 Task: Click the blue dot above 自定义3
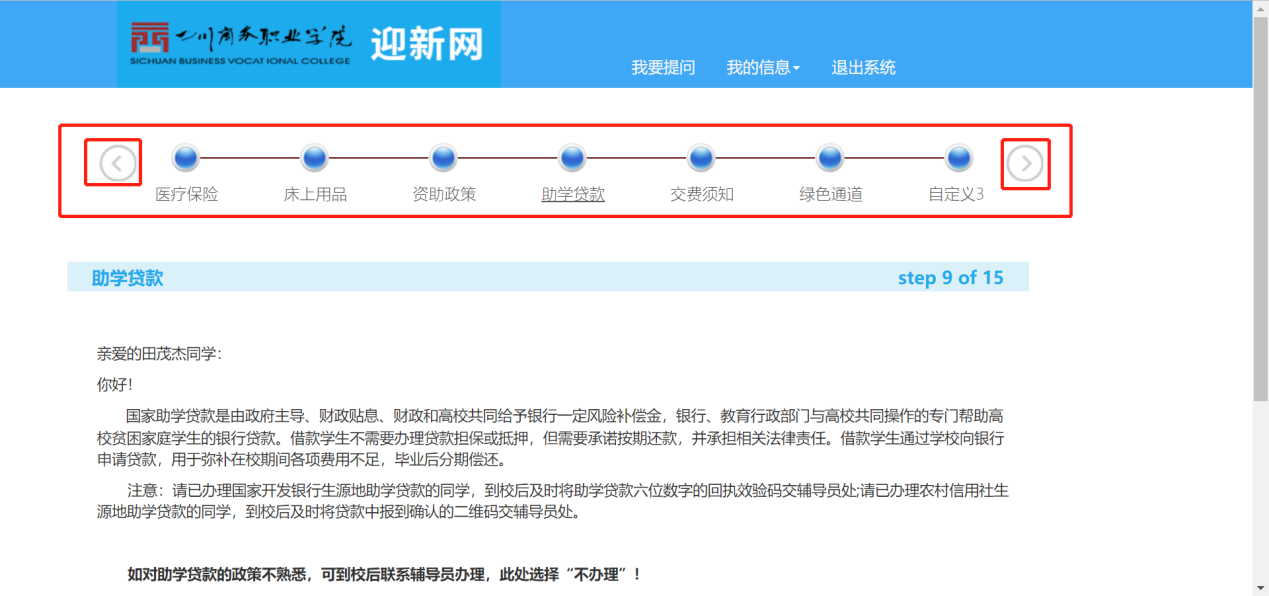tap(959, 158)
